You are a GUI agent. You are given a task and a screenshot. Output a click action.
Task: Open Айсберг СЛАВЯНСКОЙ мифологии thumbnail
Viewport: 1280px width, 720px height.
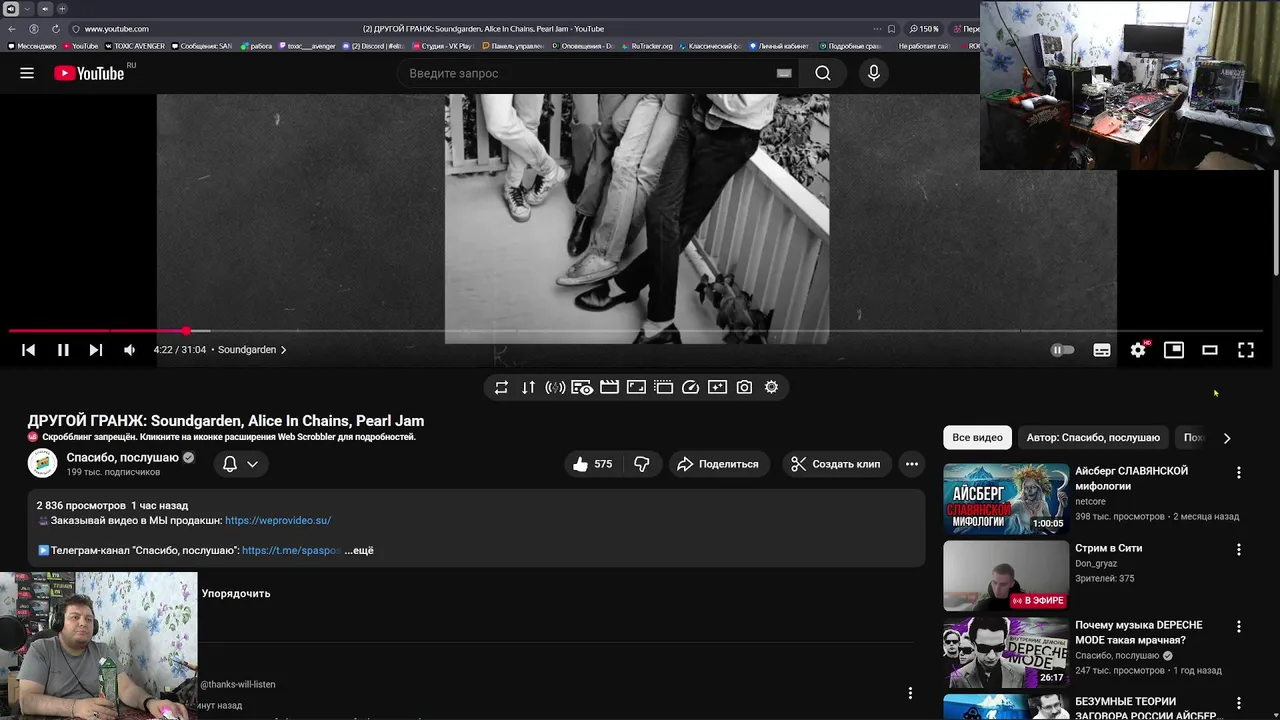click(1006, 499)
